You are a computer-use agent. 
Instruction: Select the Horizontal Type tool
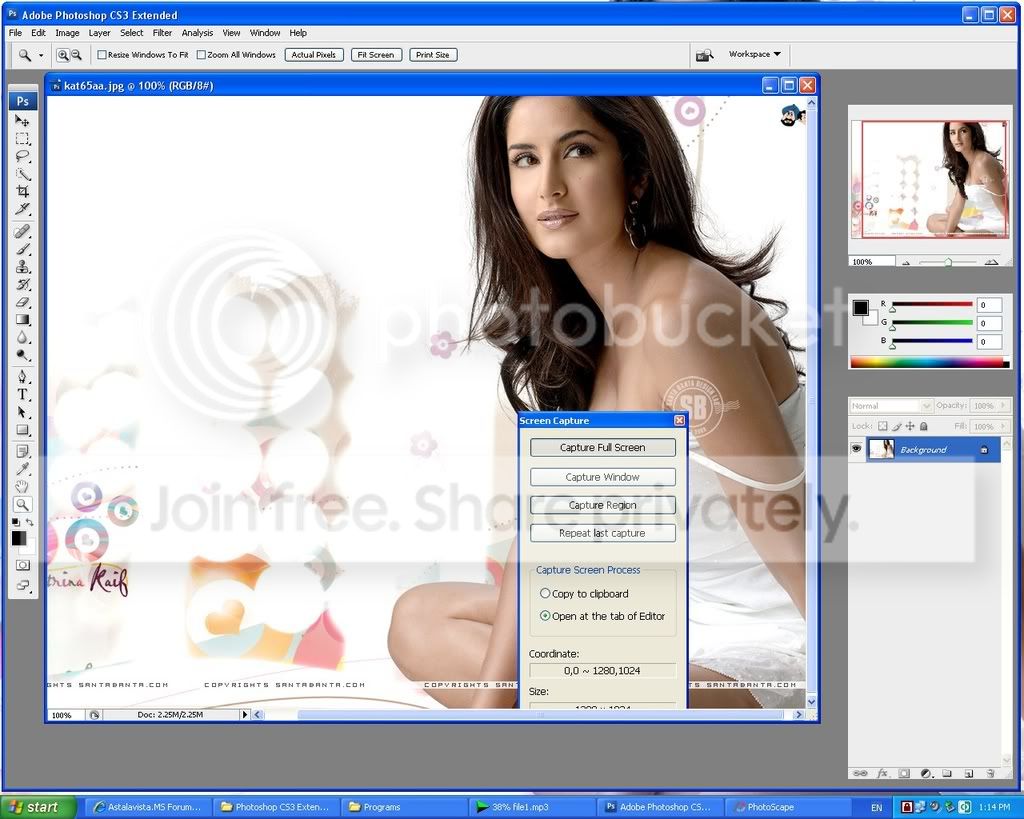pos(22,394)
